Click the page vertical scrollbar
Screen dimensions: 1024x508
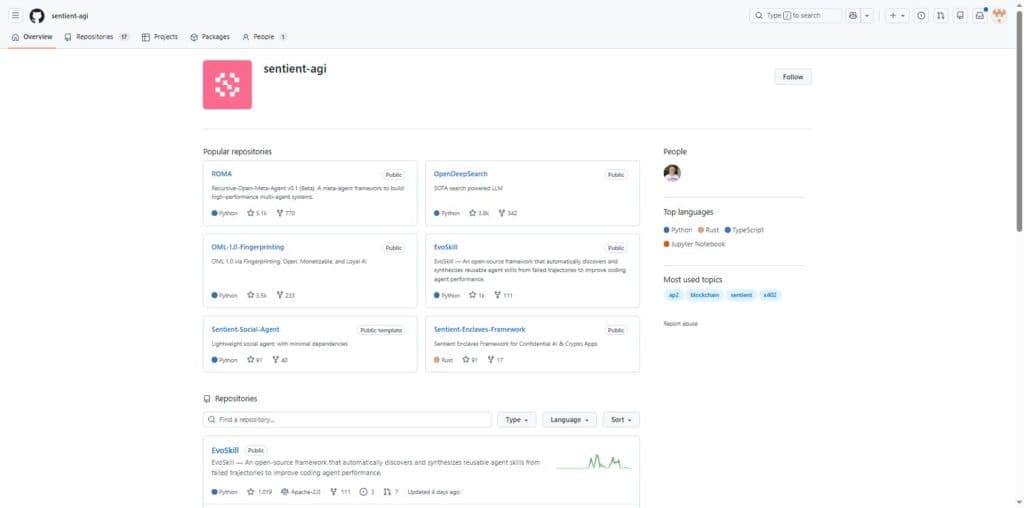[x=1019, y=119]
